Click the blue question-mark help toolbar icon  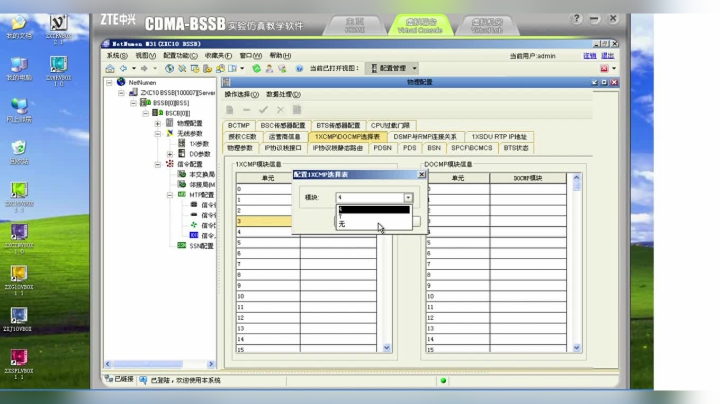click(x=299, y=68)
